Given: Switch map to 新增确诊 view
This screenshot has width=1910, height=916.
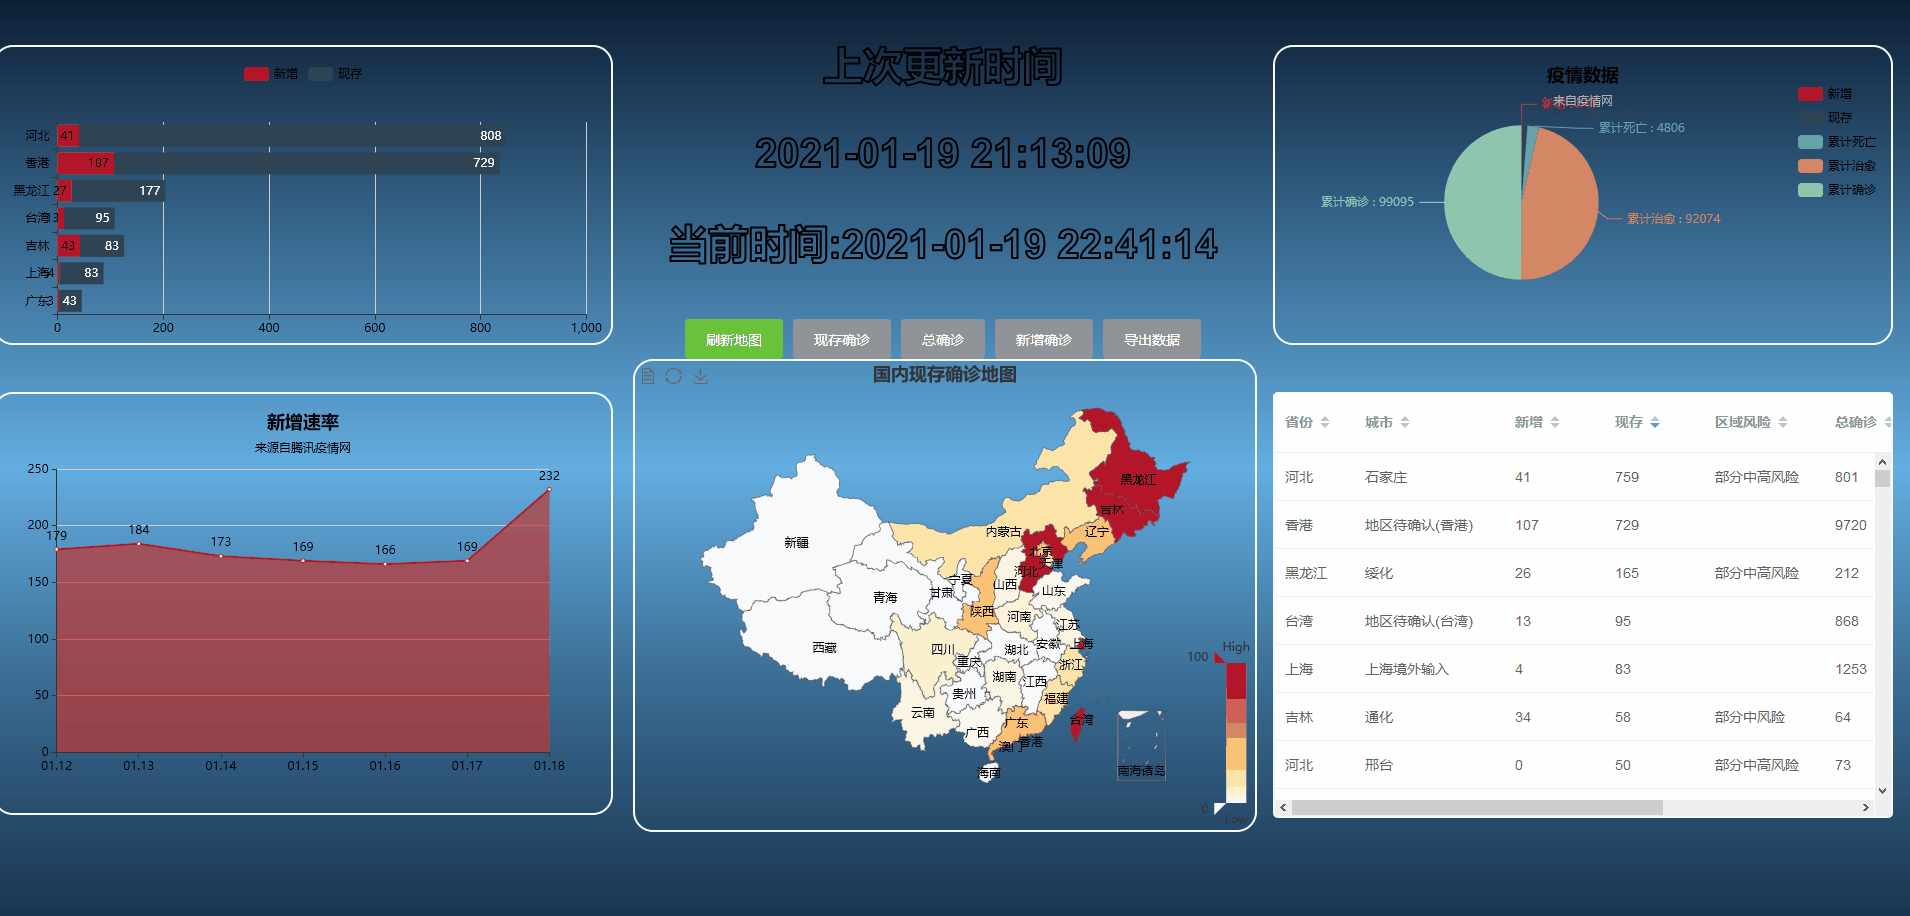Looking at the screenshot, I should point(1044,340).
